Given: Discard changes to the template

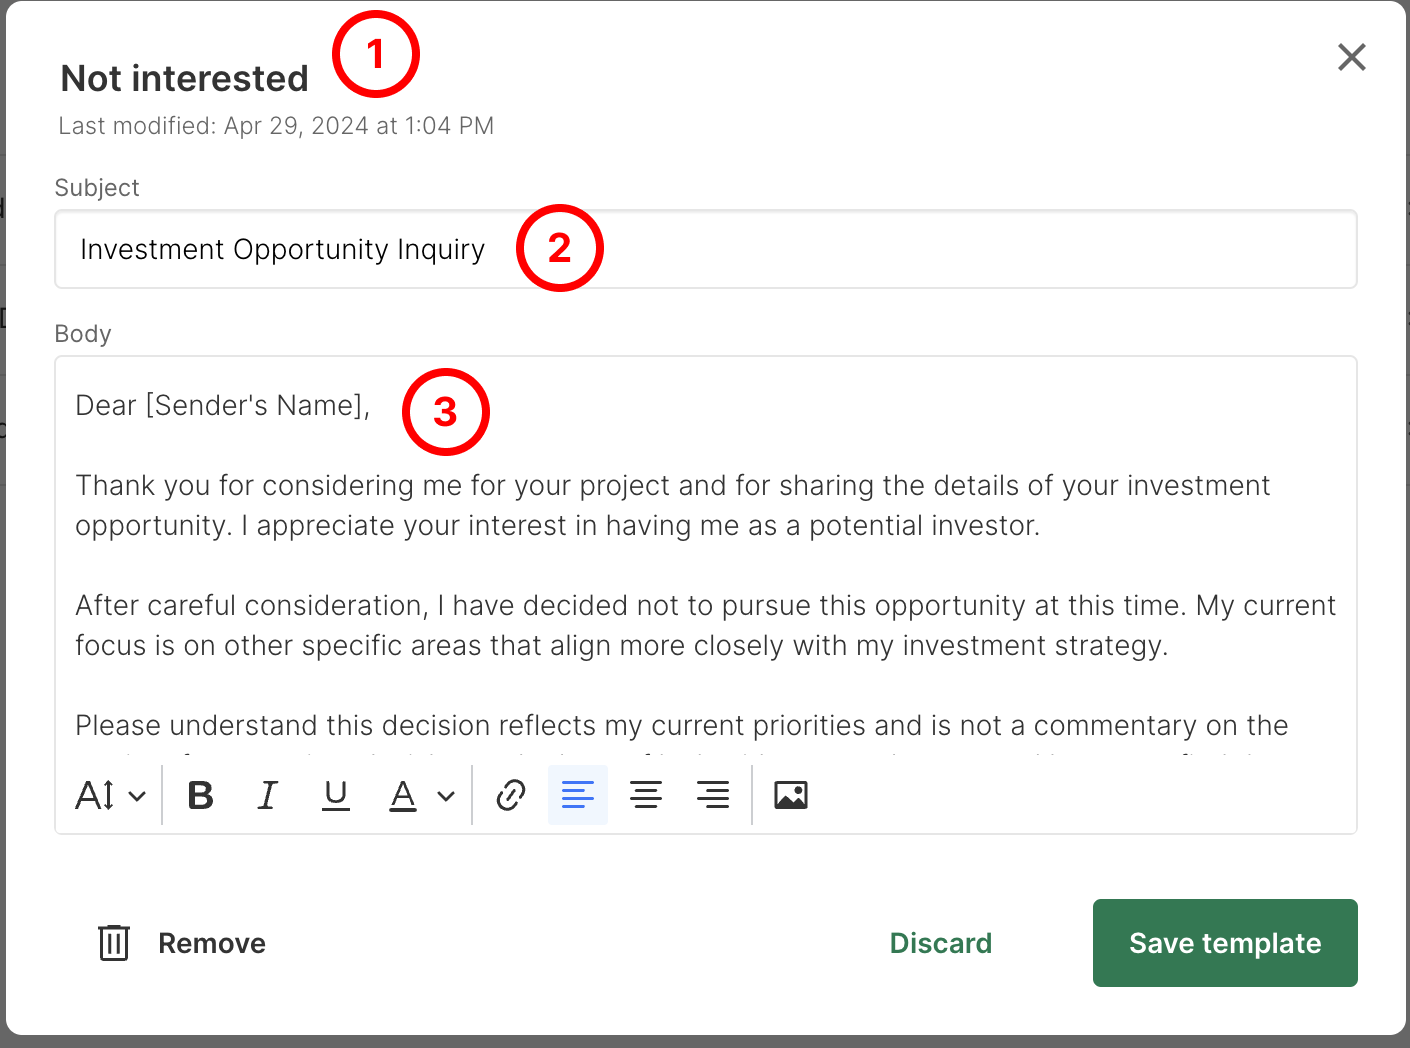Looking at the screenshot, I should click(x=940, y=943).
